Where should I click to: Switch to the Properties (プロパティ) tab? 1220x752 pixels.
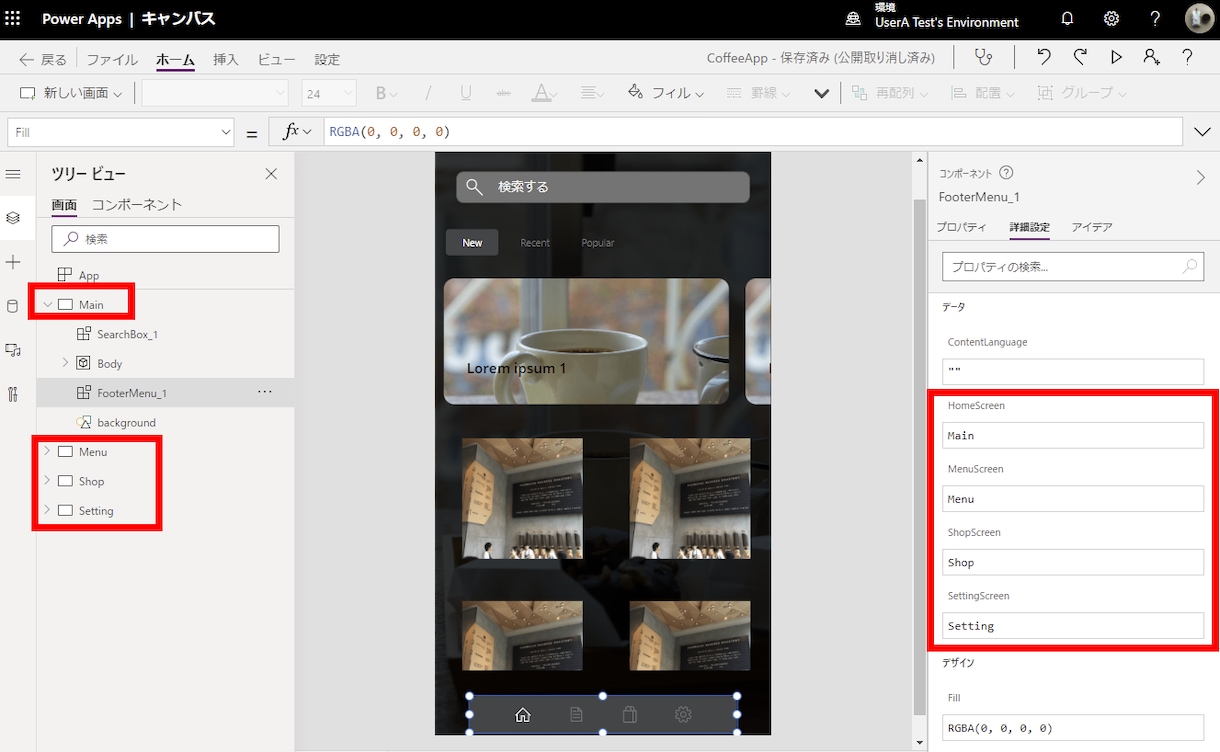pos(961,227)
